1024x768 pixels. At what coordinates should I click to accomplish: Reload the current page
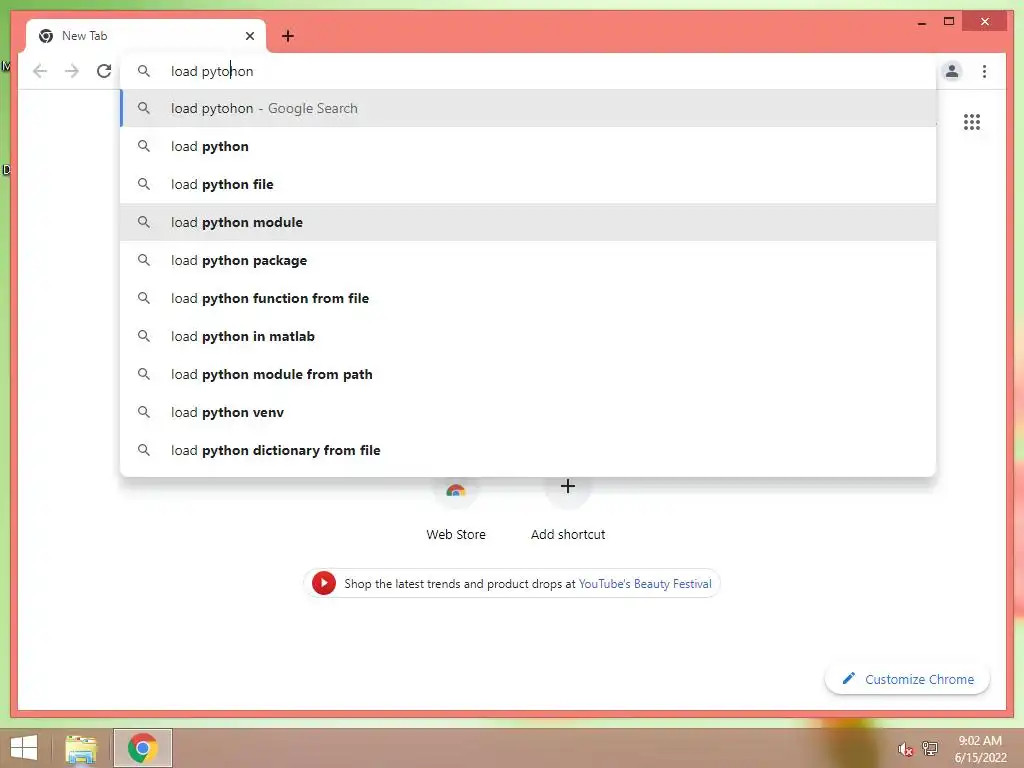click(x=104, y=71)
